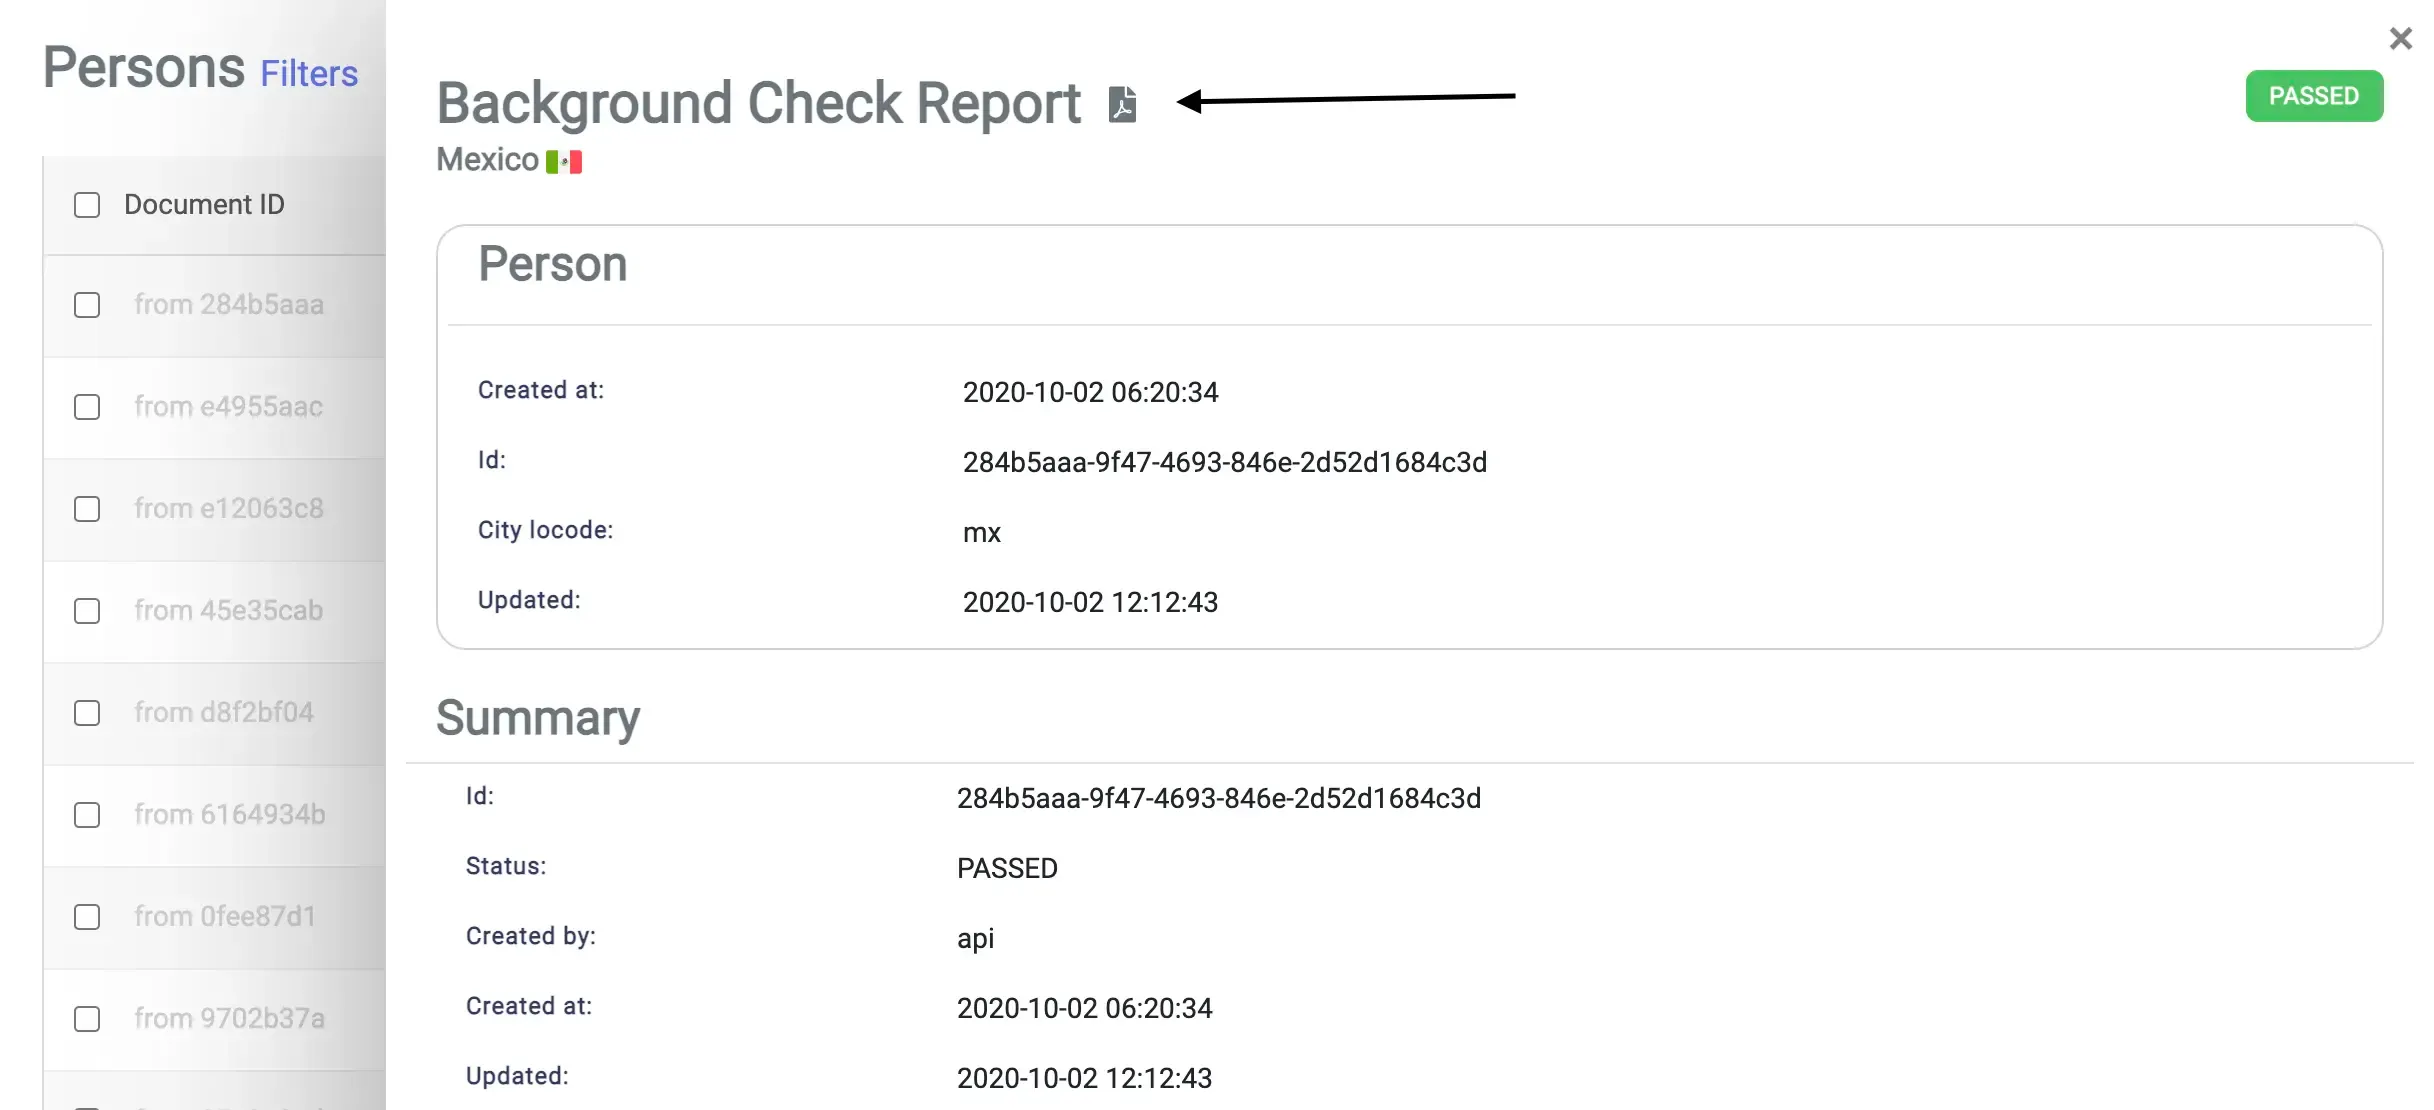Enable the checkbox beside d8f2bf04
The height and width of the screenshot is (1110, 2434).
(x=87, y=713)
